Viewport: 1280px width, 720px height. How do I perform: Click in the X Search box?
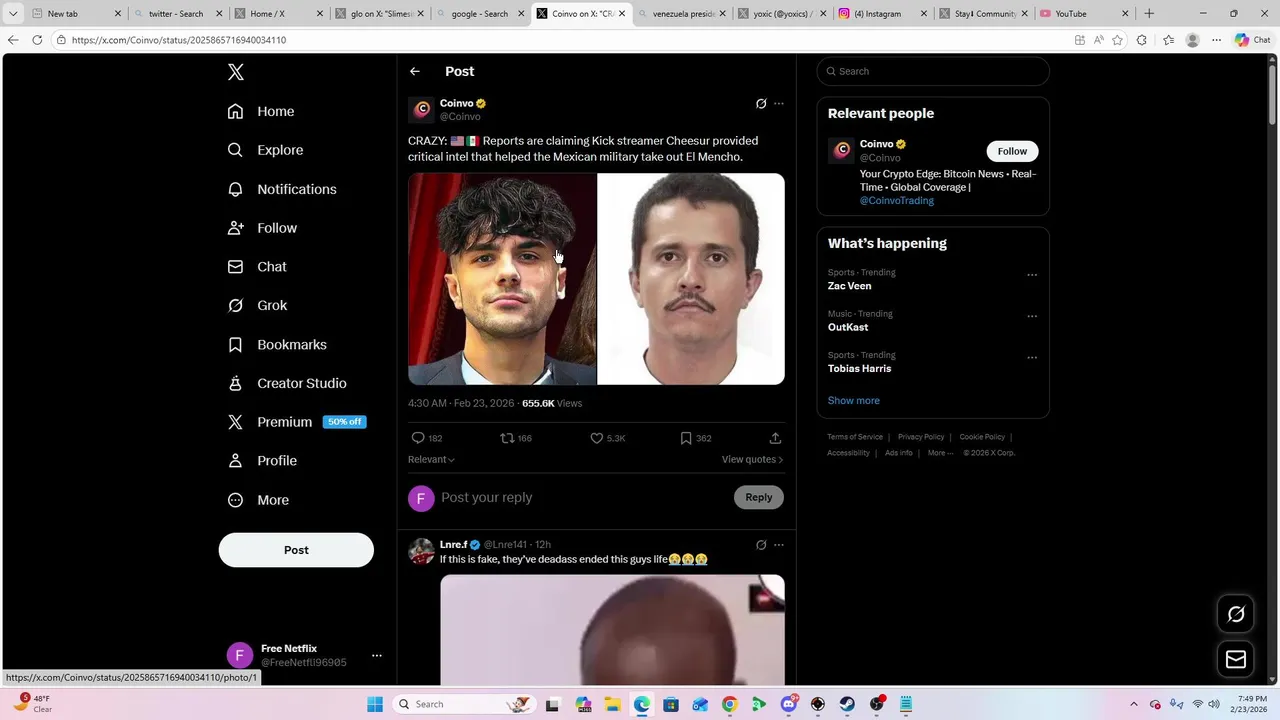(933, 71)
